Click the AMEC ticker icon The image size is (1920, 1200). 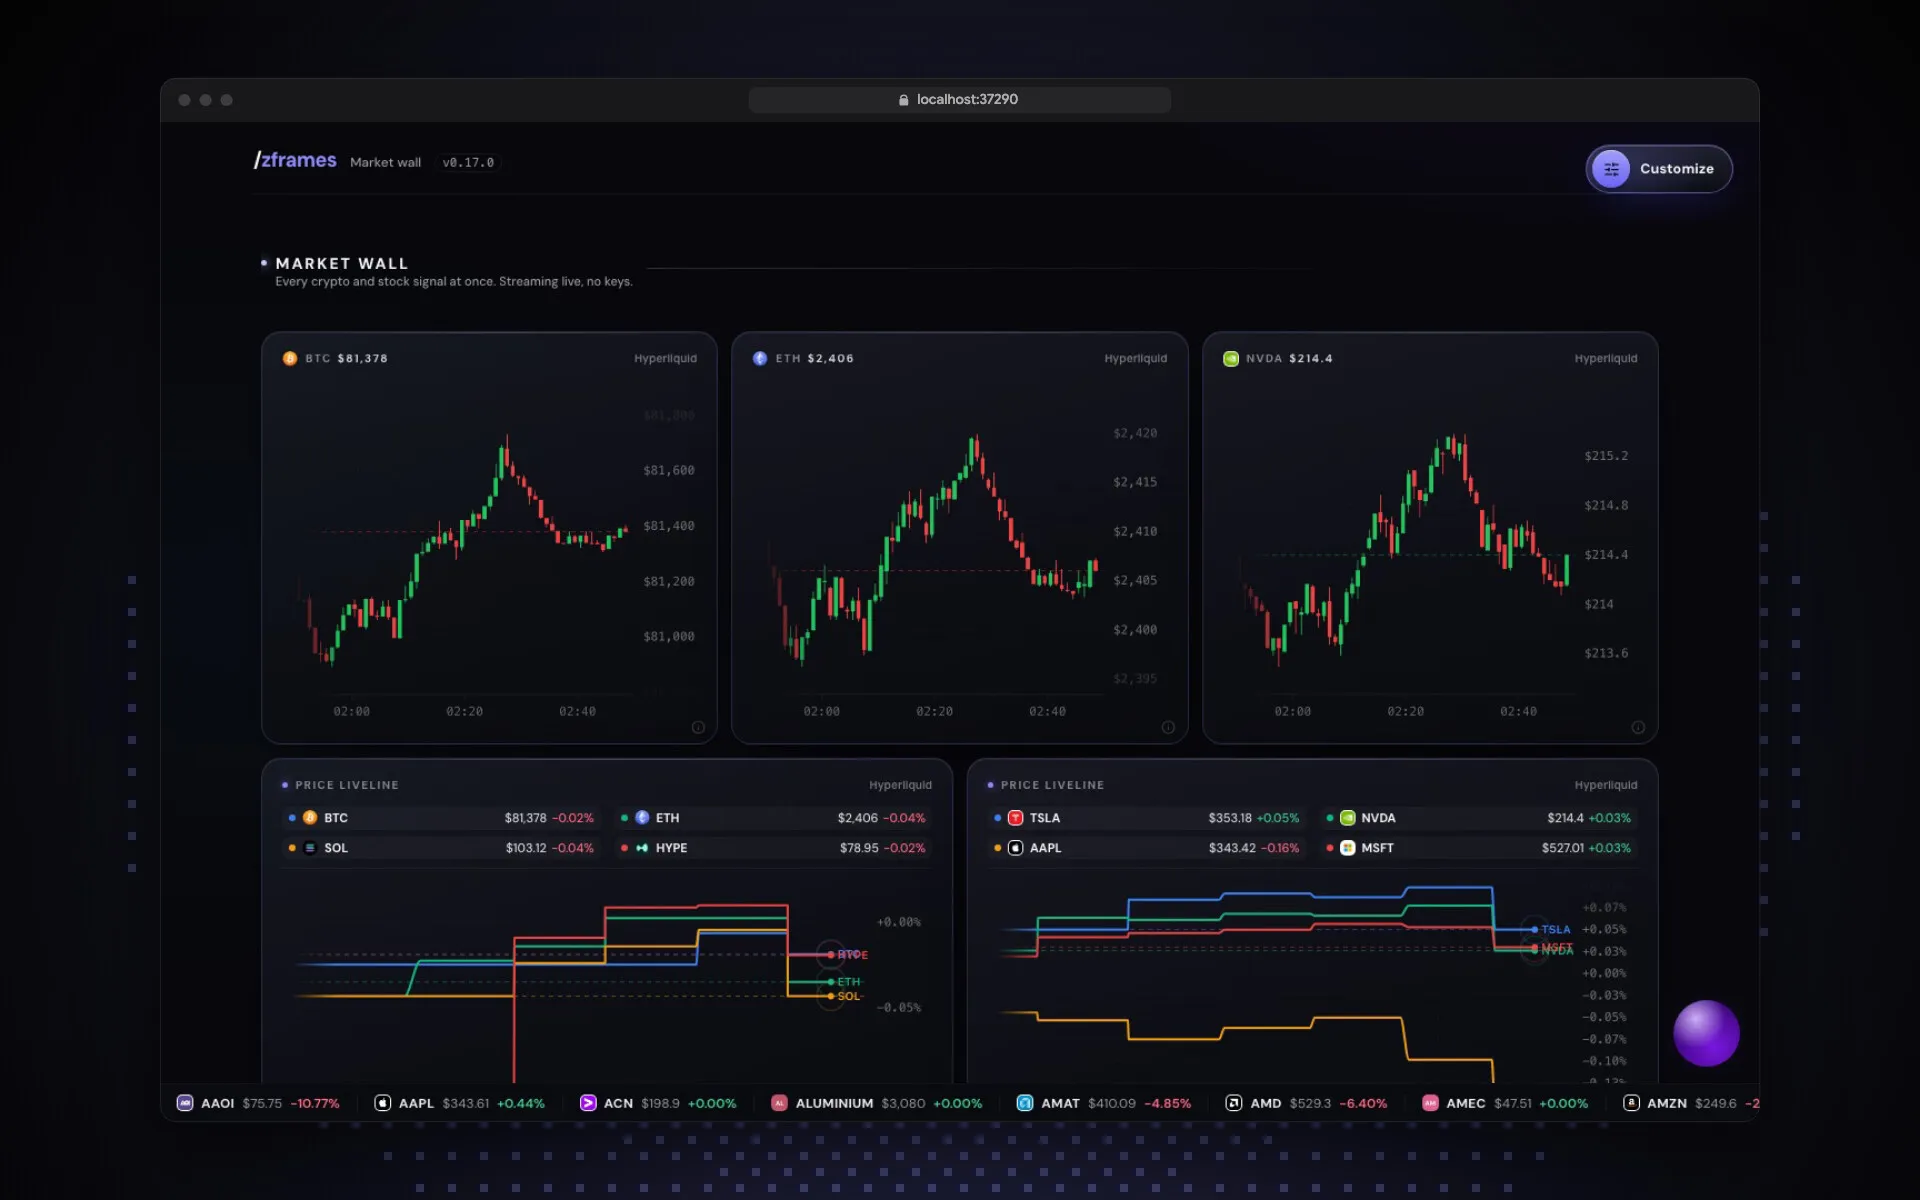click(1430, 1103)
